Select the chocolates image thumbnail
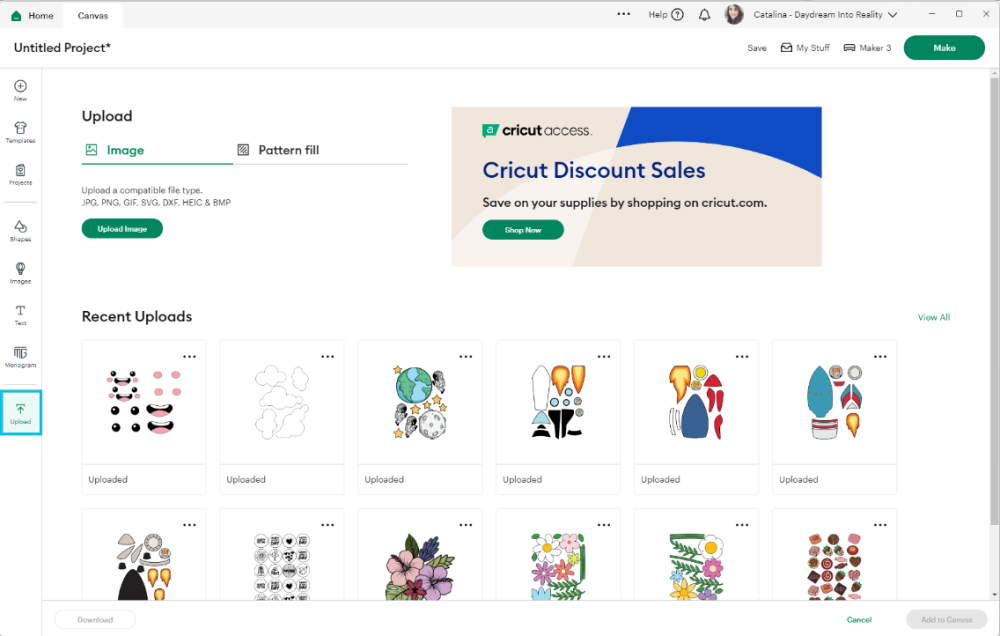Screen dimensions: 1000x636 click(x=834, y=565)
